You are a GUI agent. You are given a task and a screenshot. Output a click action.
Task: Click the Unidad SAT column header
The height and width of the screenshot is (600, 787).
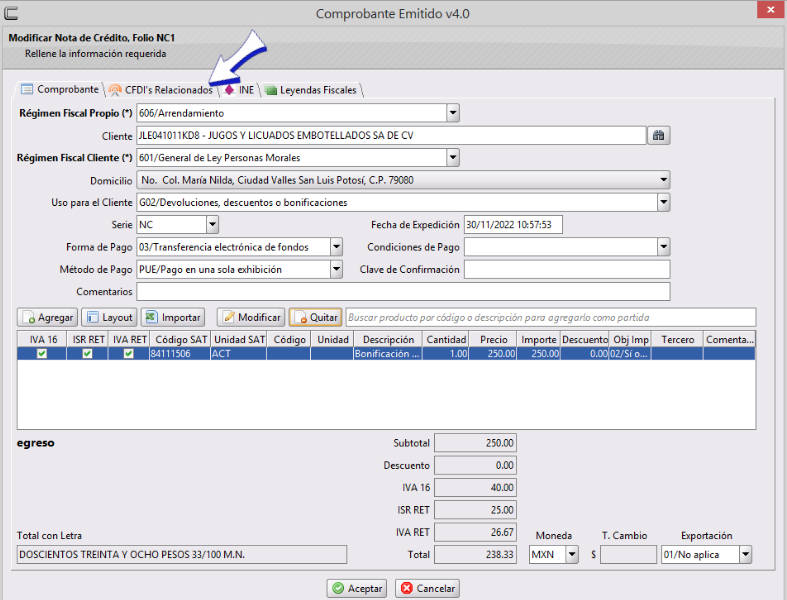(x=239, y=339)
